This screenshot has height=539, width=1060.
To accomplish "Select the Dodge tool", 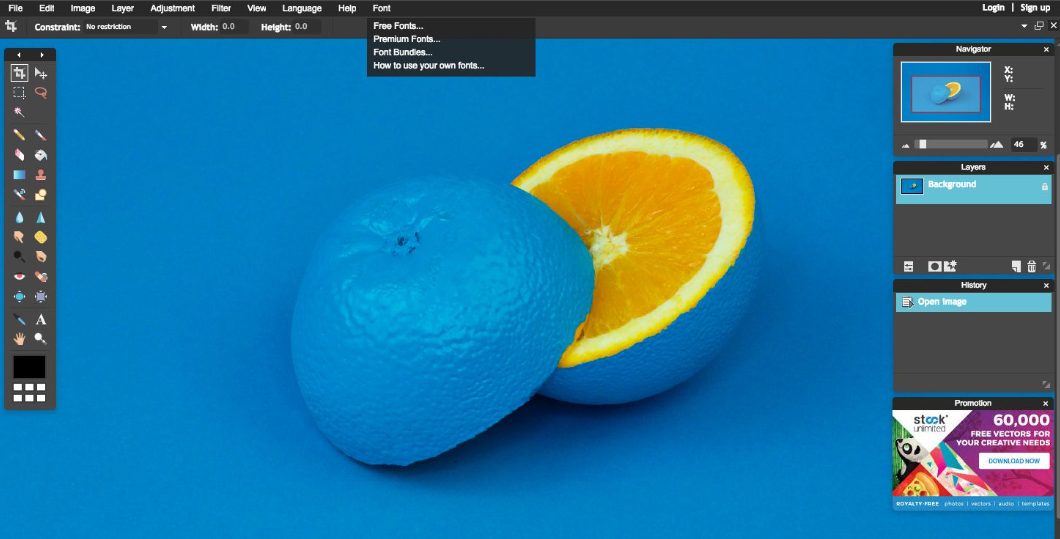I will pyautogui.click(x=20, y=257).
